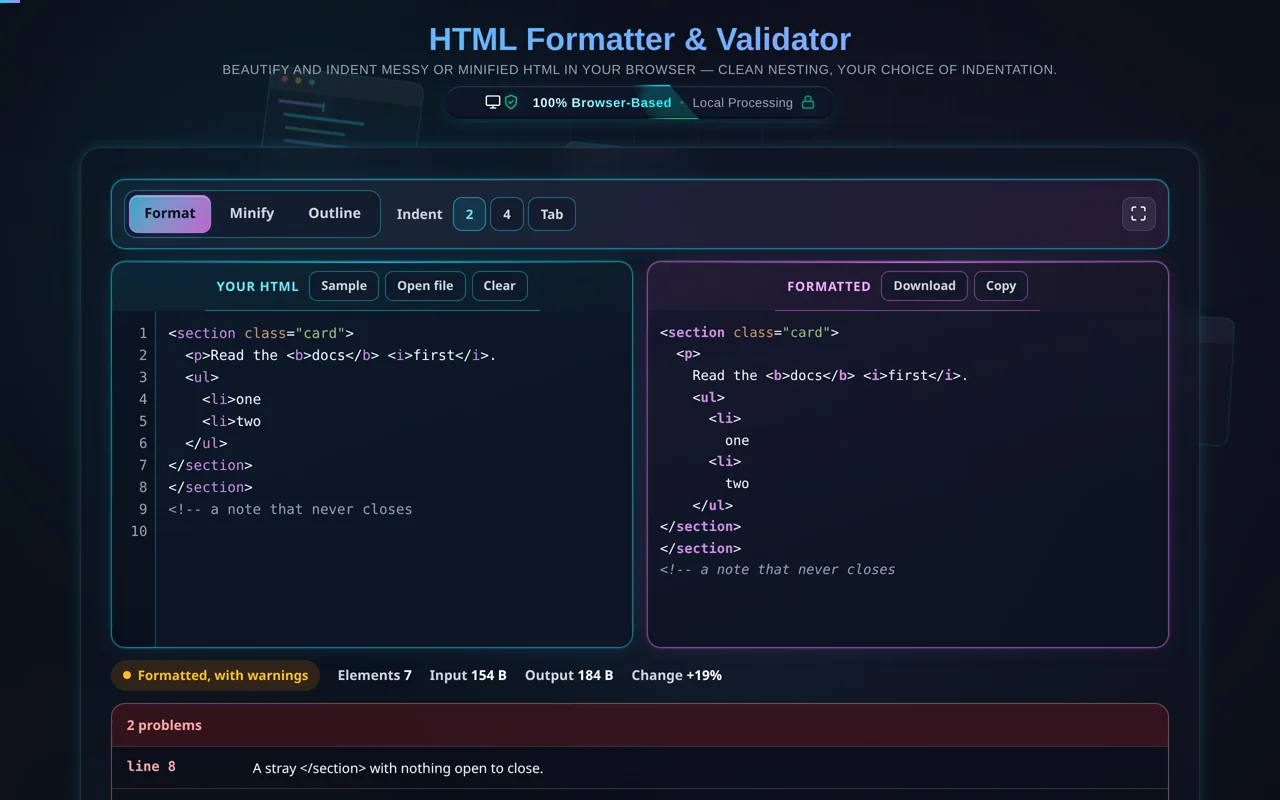Click the "Read the docs first" formatted output line

pyautogui.click(x=830, y=375)
